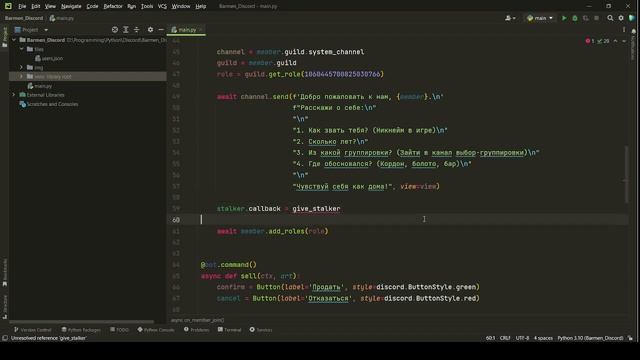The width and height of the screenshot is (640, 360).
Task: Open Project panel options gear
Action: [150, 30]
